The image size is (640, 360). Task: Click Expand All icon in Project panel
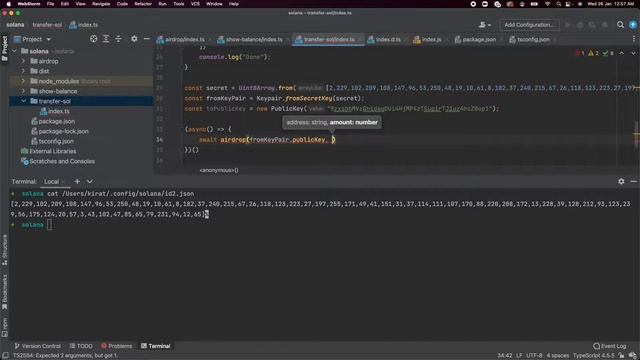coord(106,39)
